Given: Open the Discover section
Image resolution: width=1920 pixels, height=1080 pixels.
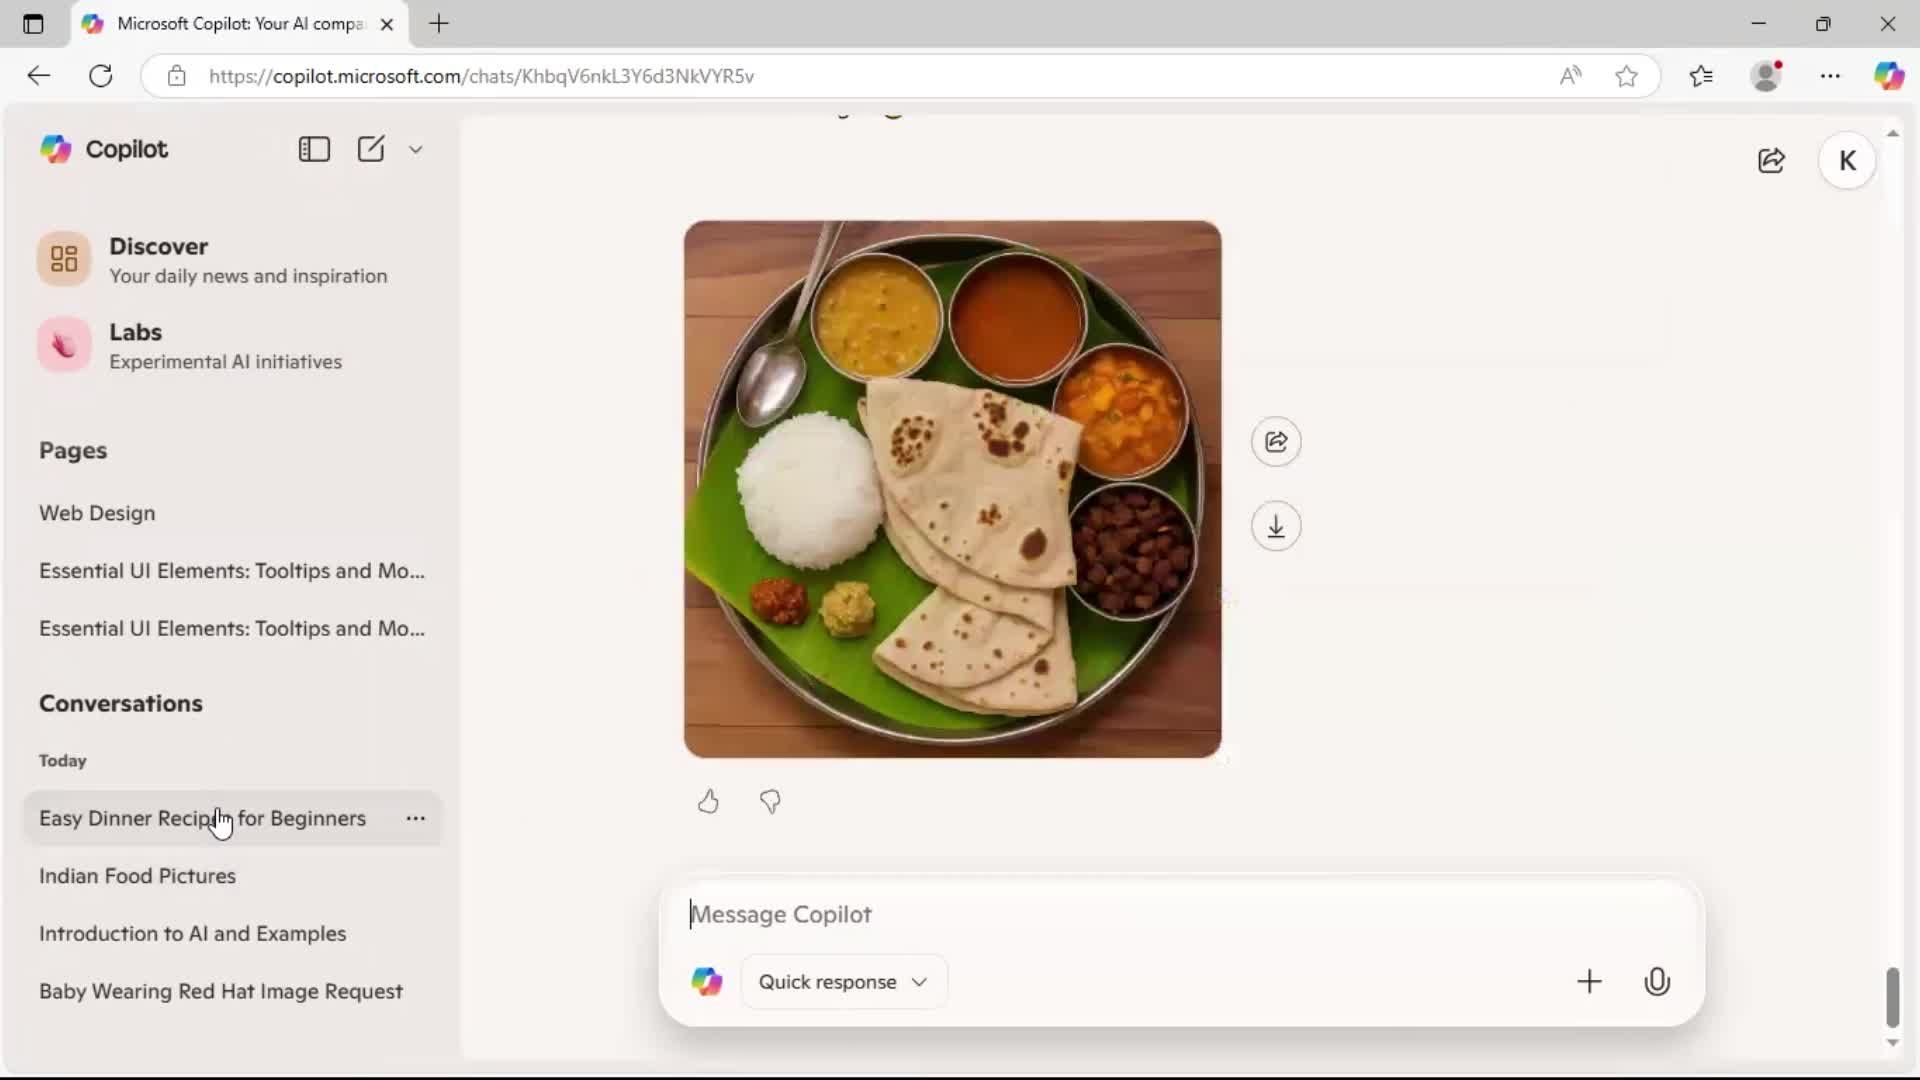Looking at the screenshot, I should pos(232,260).
